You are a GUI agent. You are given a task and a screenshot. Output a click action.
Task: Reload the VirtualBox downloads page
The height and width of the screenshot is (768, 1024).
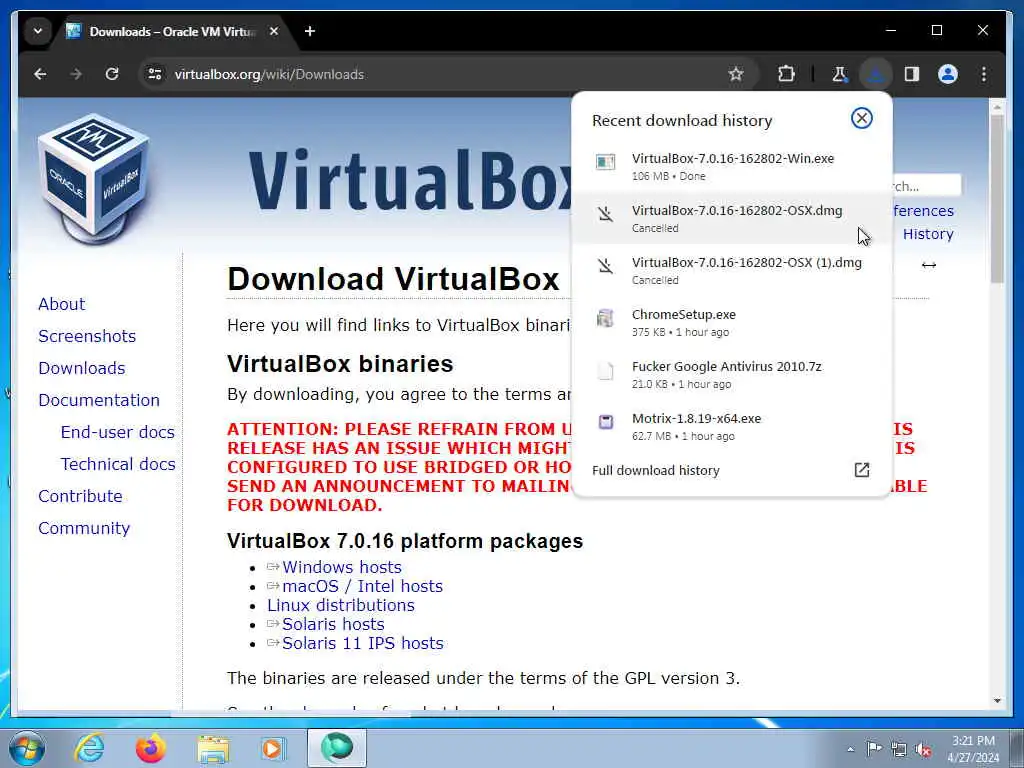click(x=112, y=74)
